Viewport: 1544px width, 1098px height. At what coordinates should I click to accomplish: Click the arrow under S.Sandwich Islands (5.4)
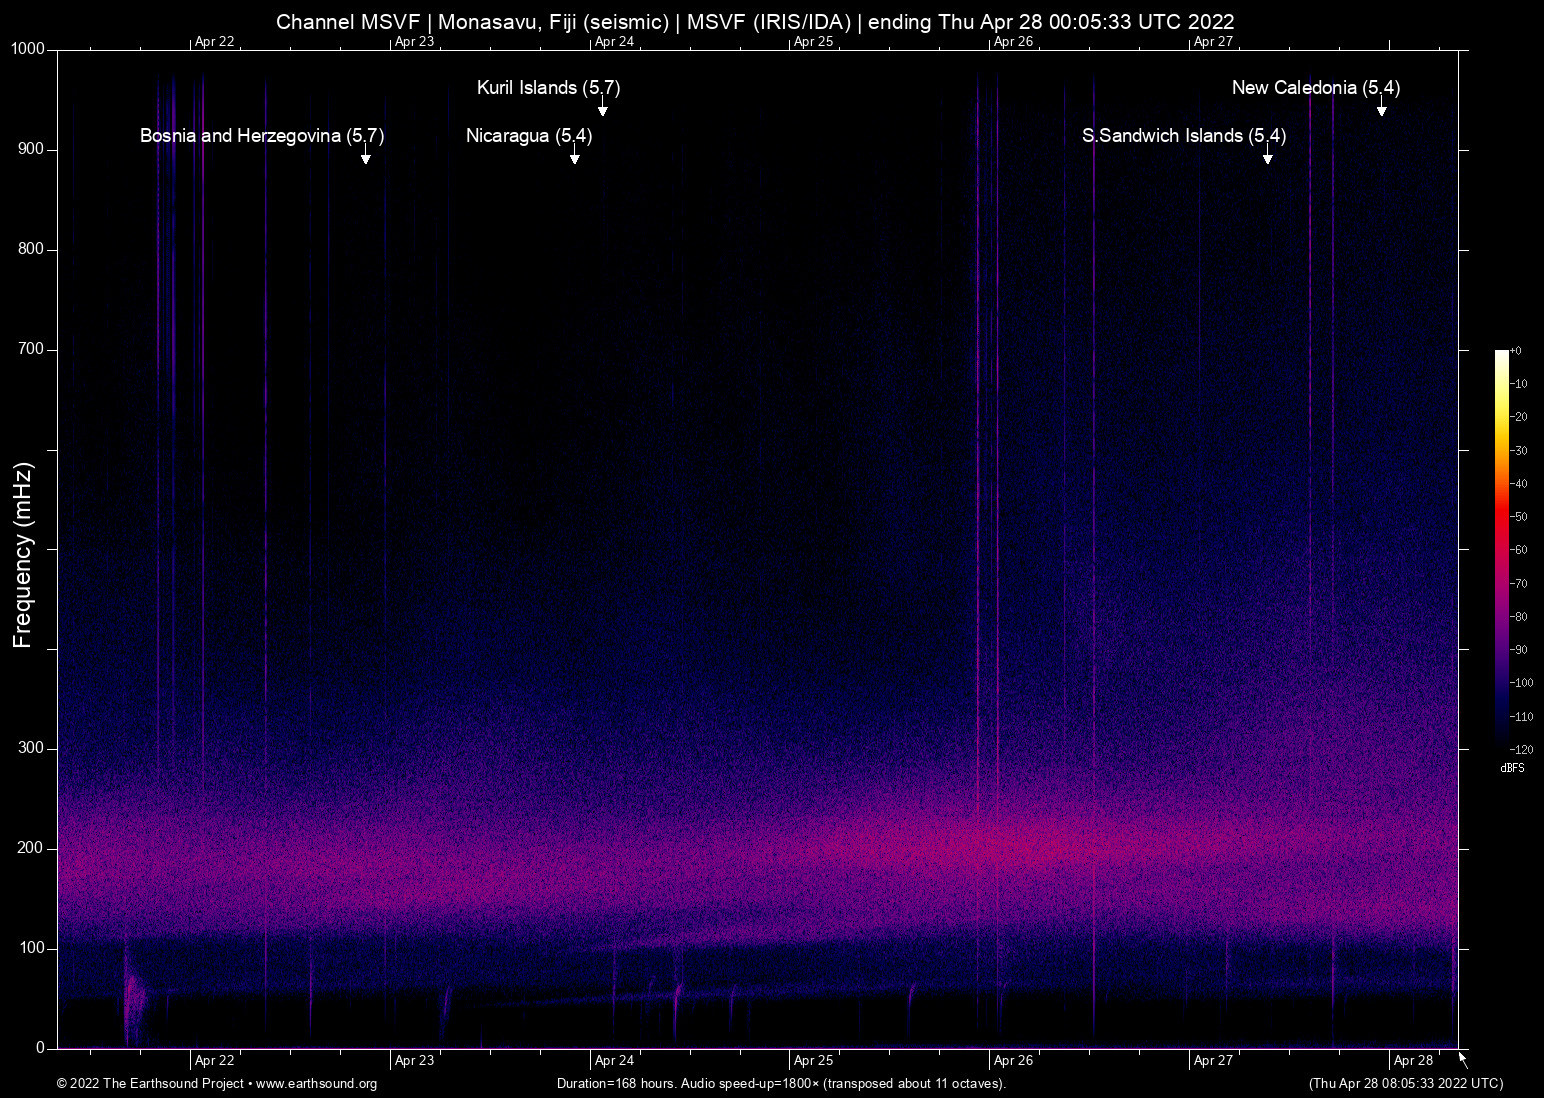click(1267, 156)
